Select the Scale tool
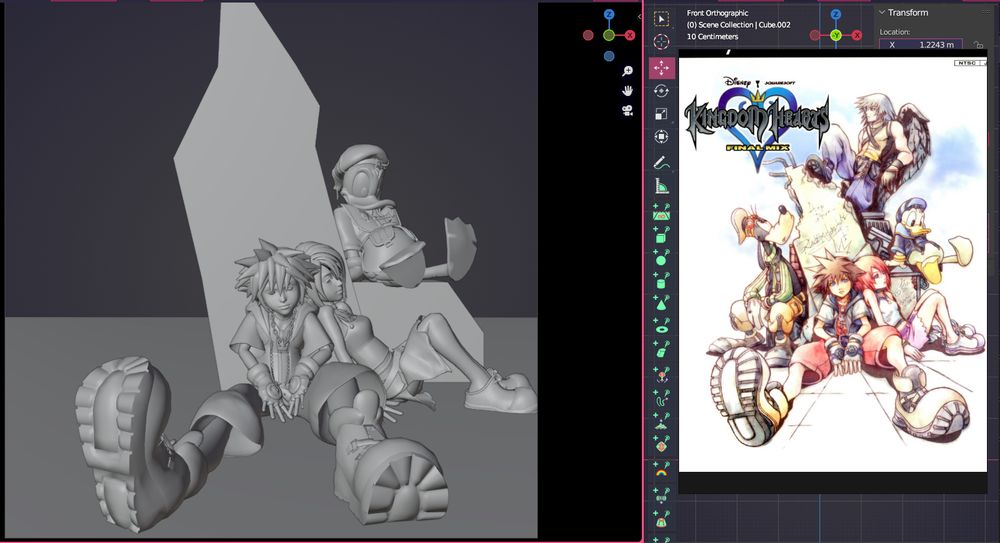This screenshot has height=543, width=1000. 661,114
